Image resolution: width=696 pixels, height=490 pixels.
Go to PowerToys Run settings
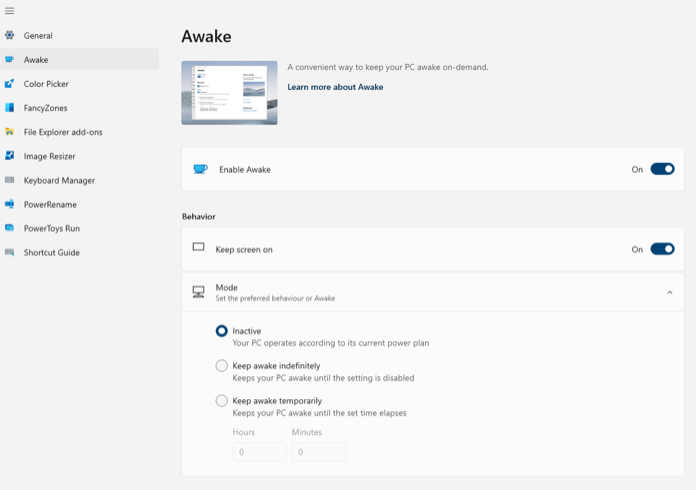coord(79,229)
